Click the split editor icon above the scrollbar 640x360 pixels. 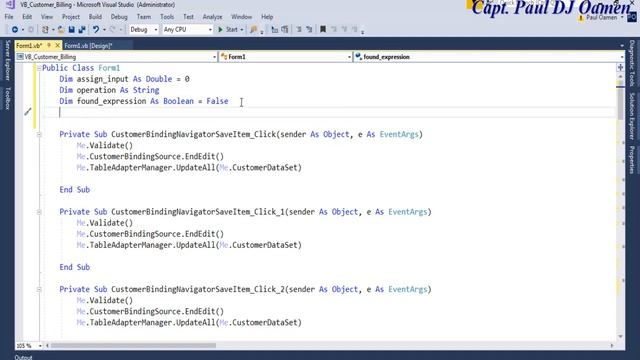pos(620,67)
